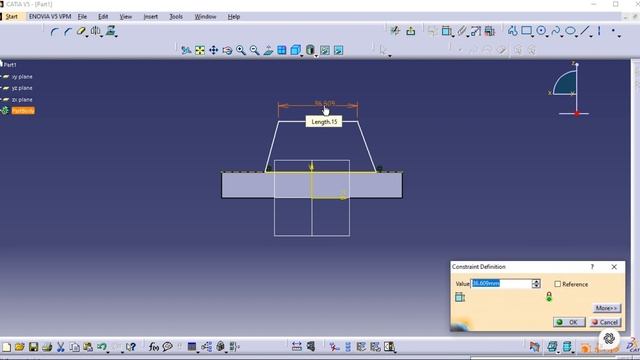Click the Formula f(x) icon

(x=153, y=347)
